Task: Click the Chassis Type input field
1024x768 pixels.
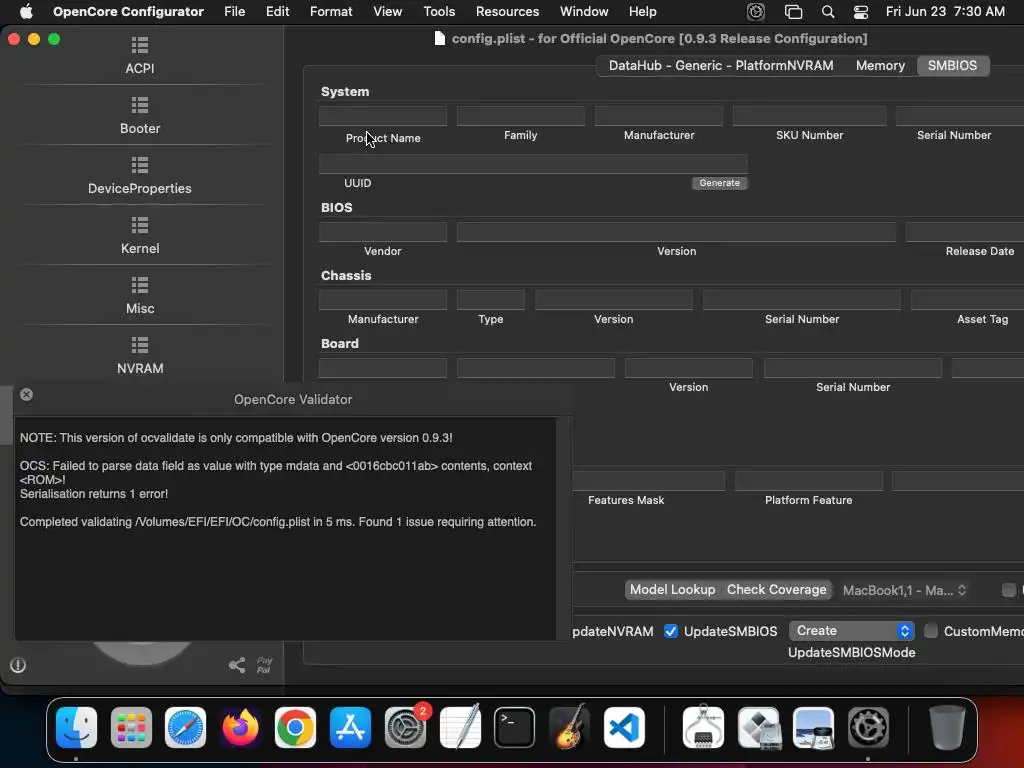Action: (x=490, y=300)
